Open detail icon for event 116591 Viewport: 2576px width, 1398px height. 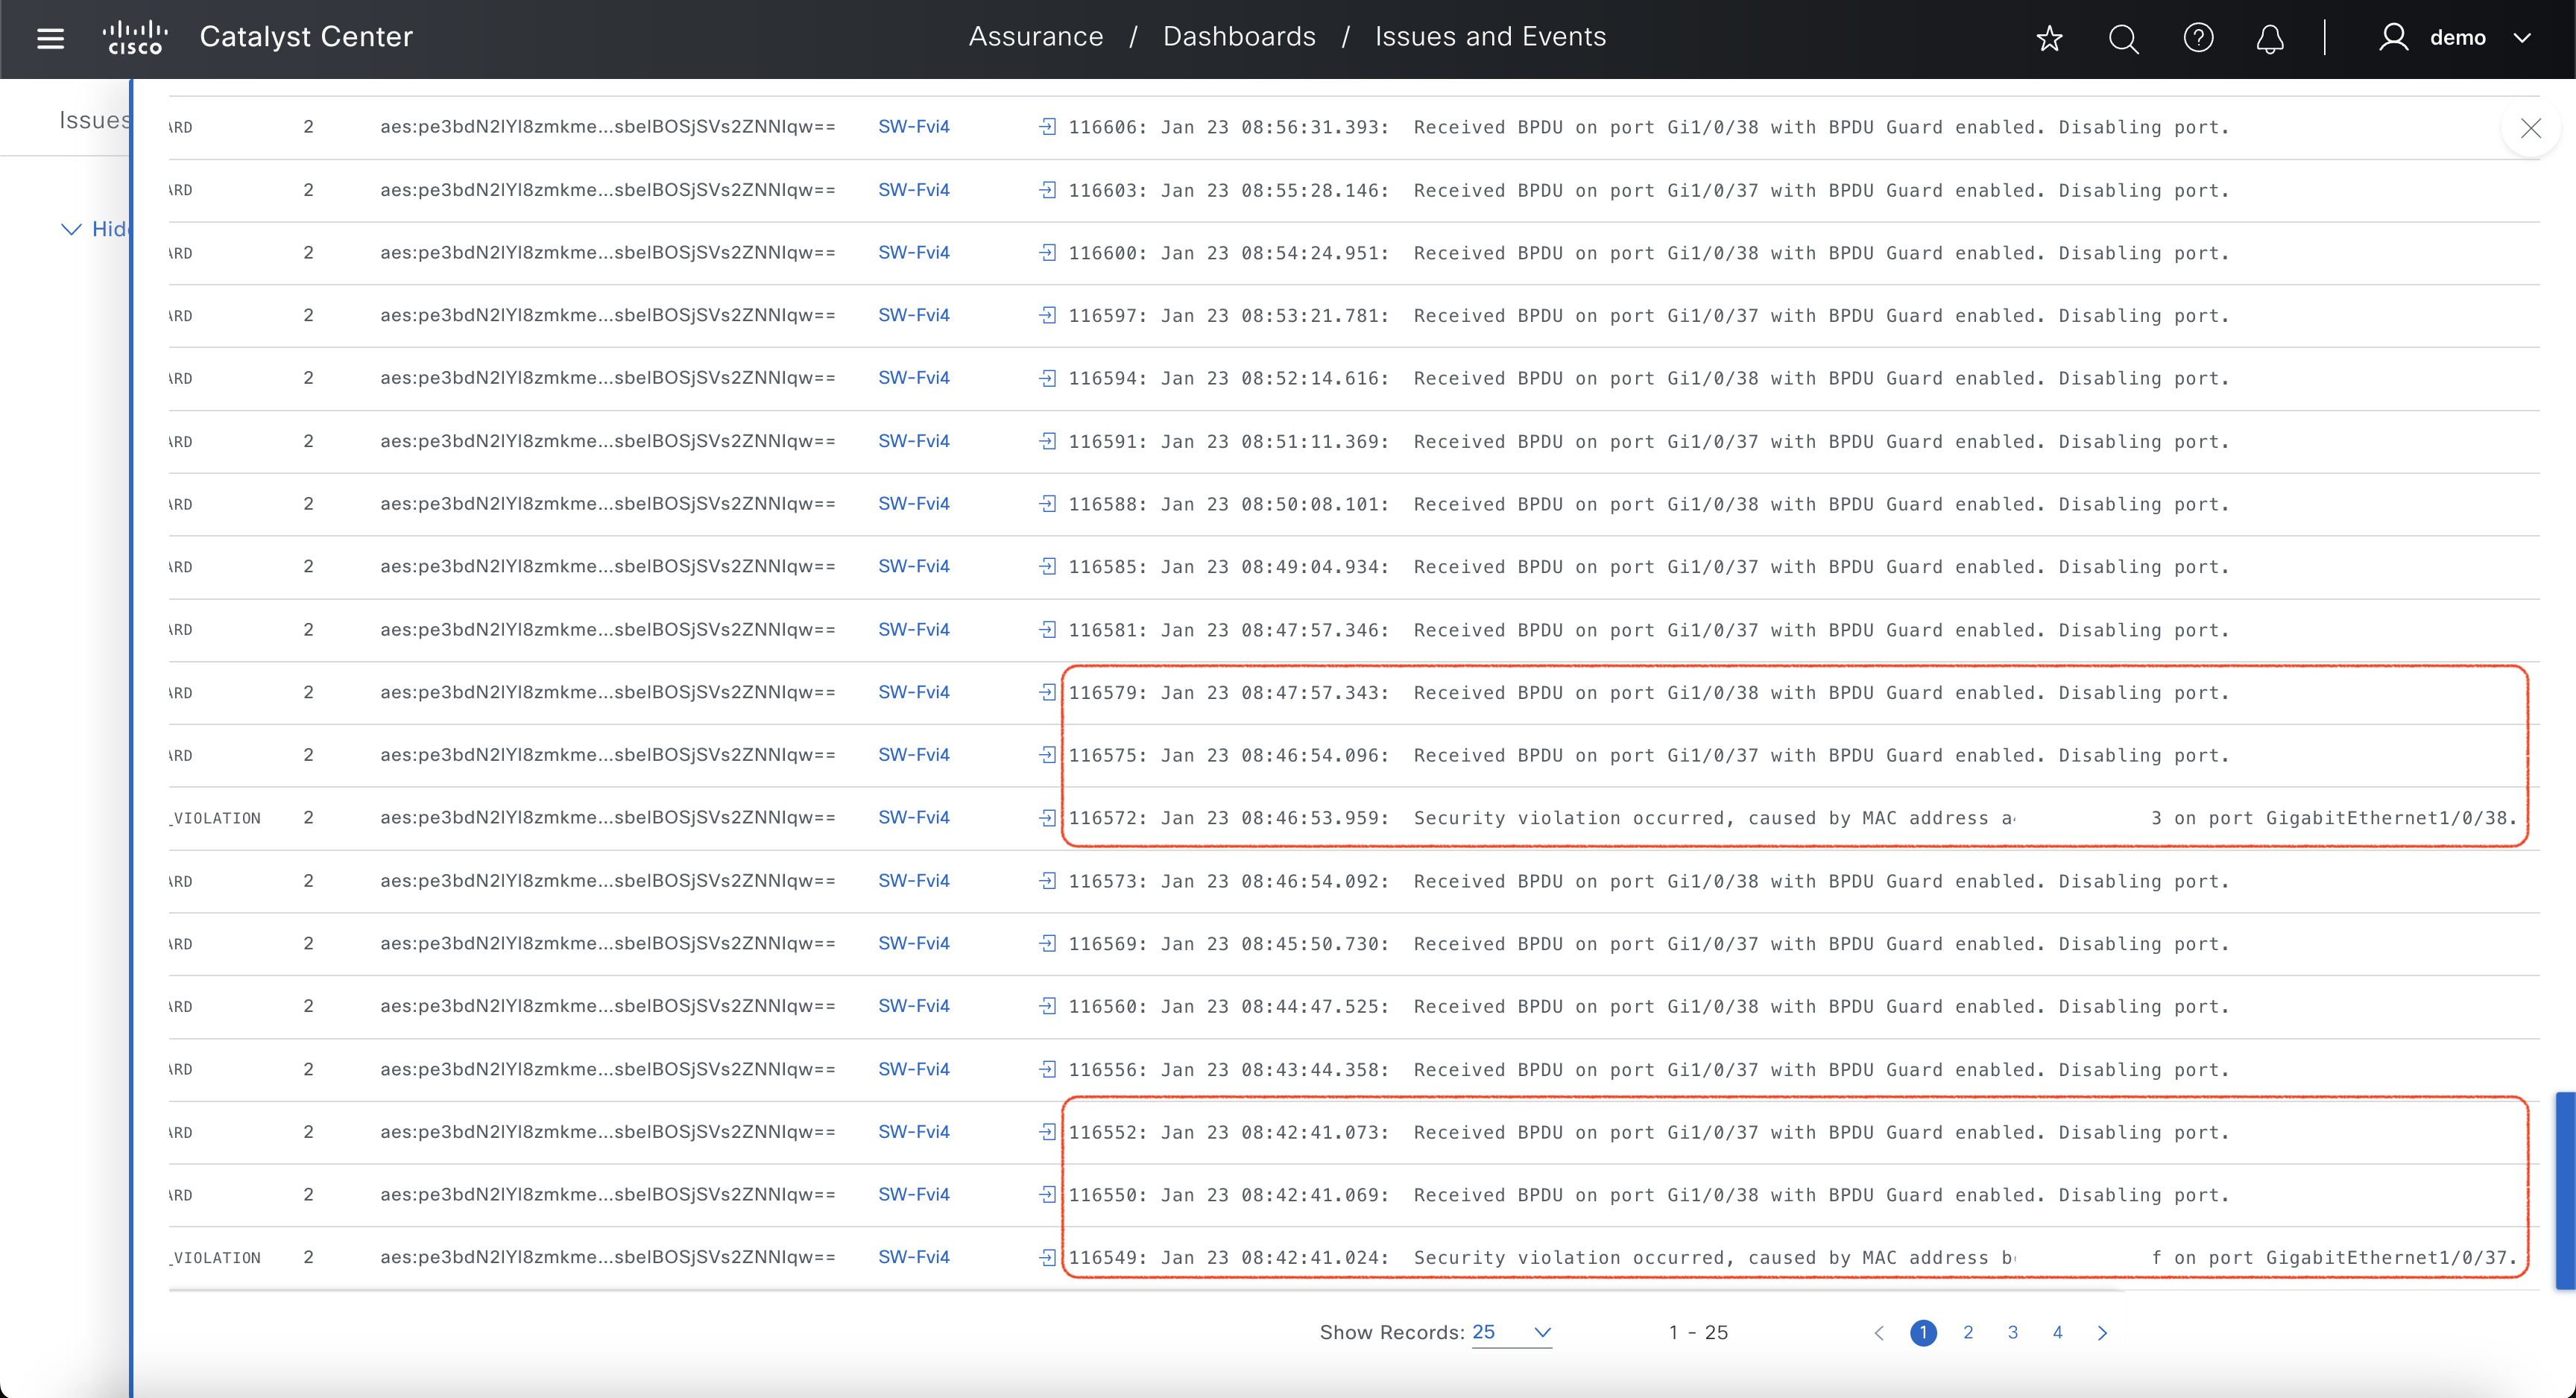coord(1047,441)
